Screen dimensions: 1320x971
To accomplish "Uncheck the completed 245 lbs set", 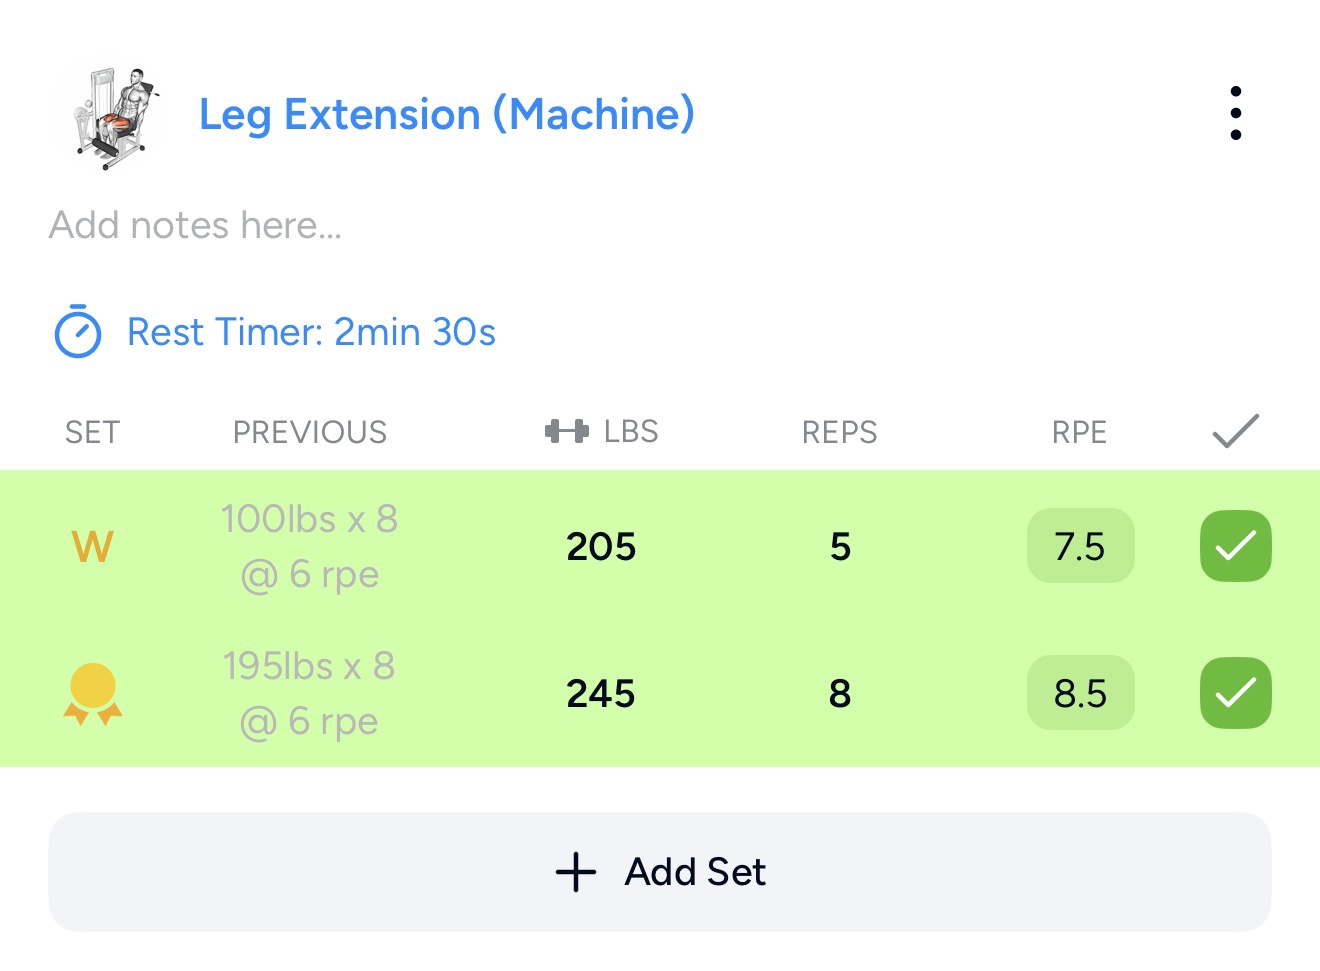I will point(1236,693).
